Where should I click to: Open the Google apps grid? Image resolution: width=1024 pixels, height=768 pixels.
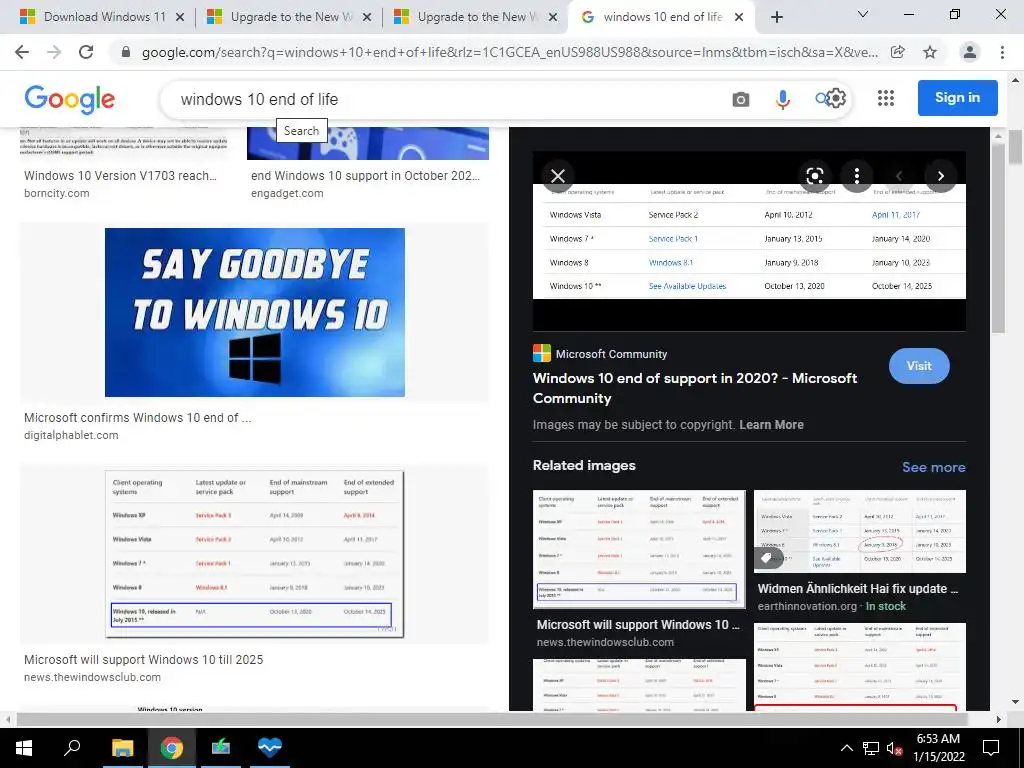(x=886, y=98)
